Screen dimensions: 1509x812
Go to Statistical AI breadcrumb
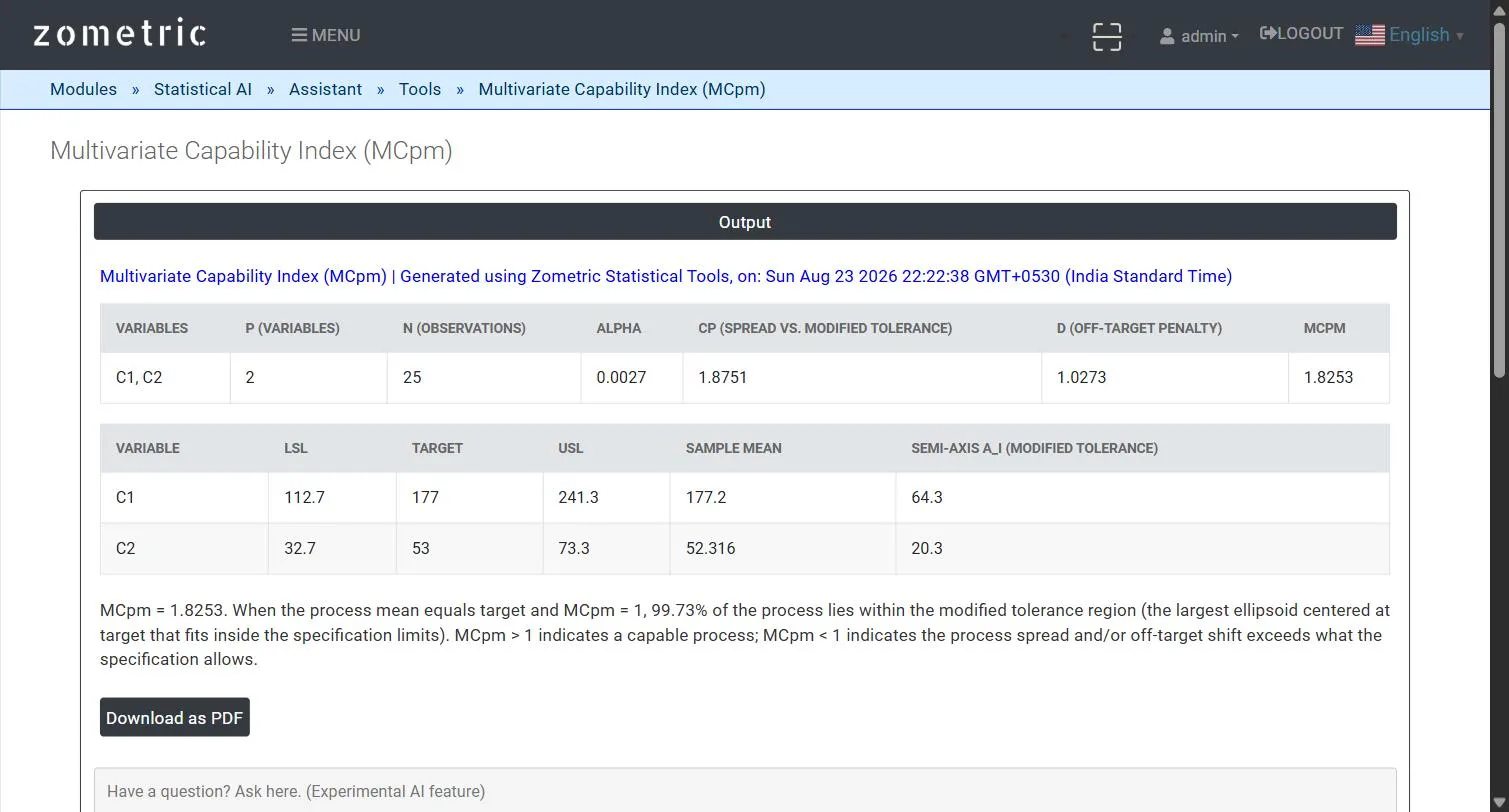click(x=203, y=89)
